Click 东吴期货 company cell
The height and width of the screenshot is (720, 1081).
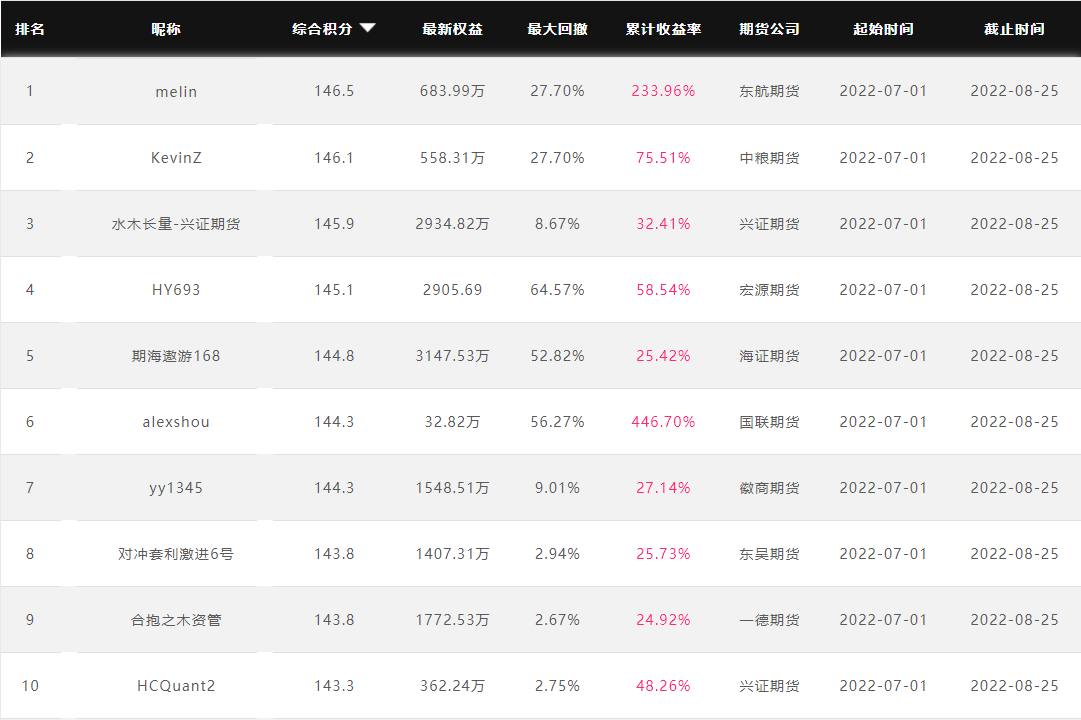coord(769,554)
